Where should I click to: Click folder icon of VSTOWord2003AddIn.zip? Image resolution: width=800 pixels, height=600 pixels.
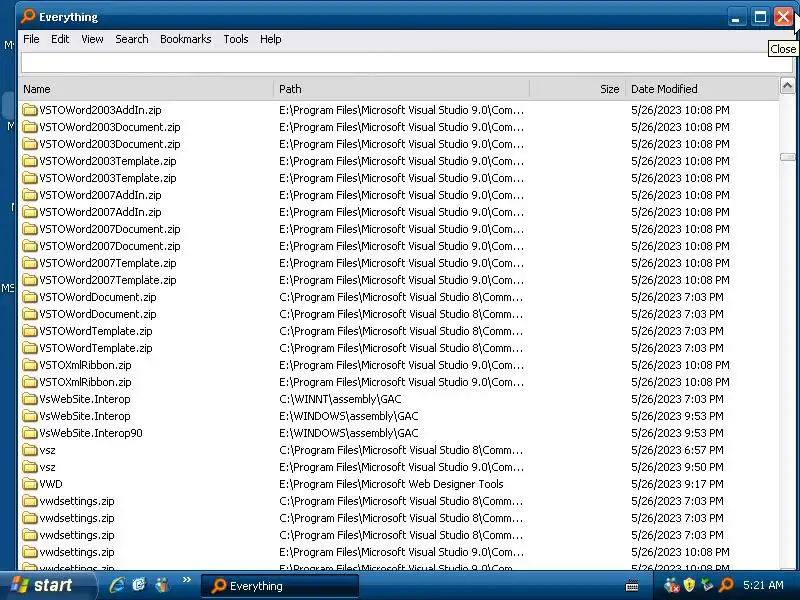coord(30,110)
